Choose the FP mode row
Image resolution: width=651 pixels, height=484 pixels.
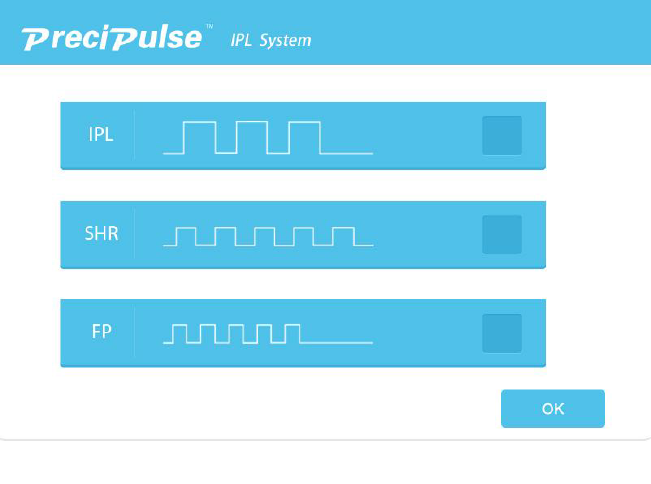(x=303, y=333)
